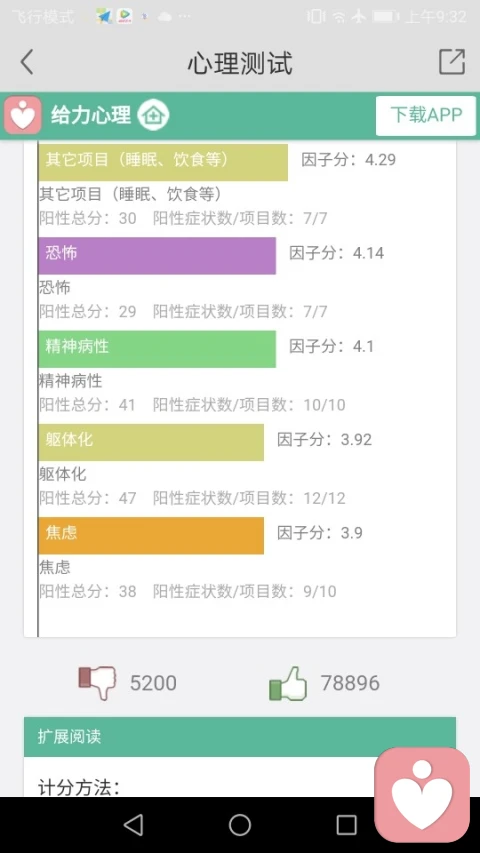This screenshot has height=853, width=480.
Task: Tap the Android back navigation triangle
Action: (x=133, y=825)
